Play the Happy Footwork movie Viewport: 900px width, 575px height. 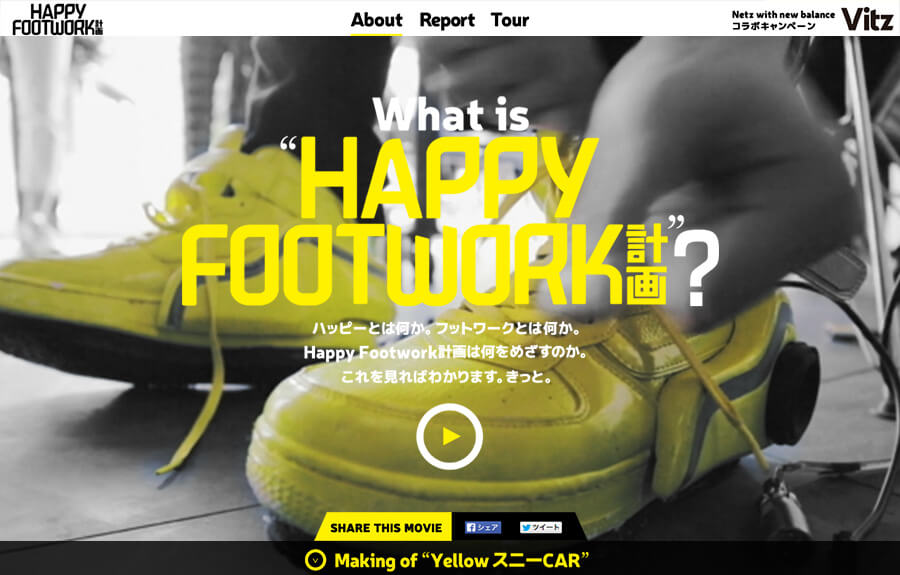[449, 436]
